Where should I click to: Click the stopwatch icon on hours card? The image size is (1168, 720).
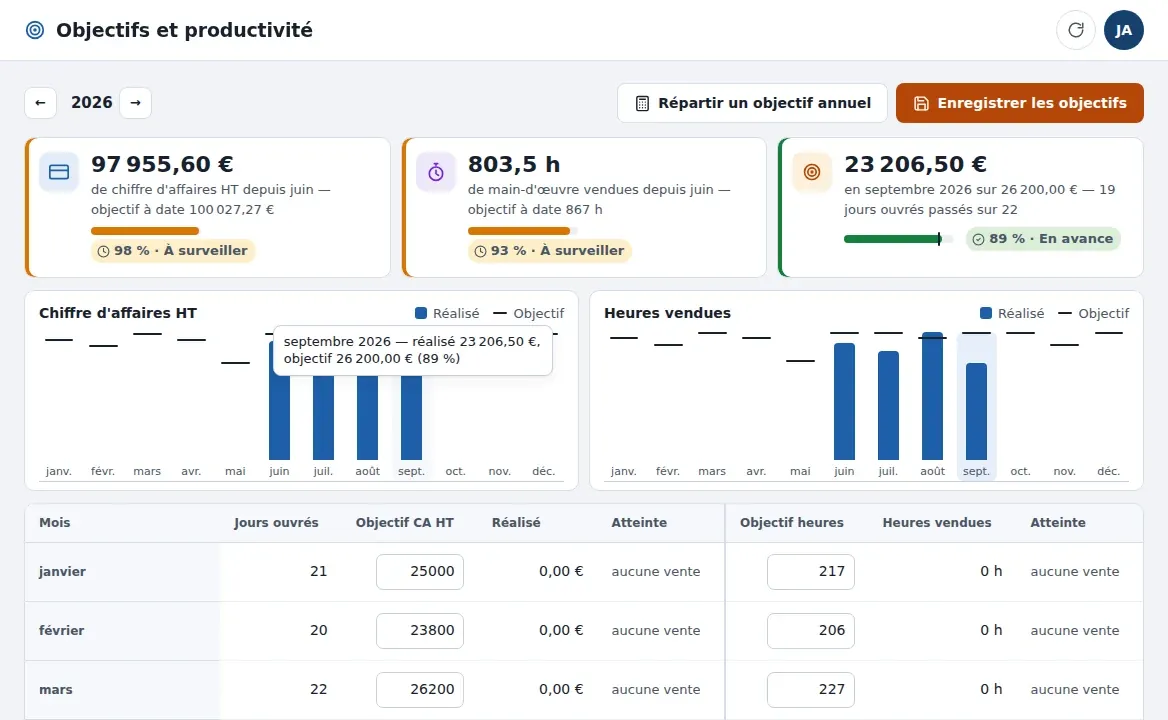[436, 172]
